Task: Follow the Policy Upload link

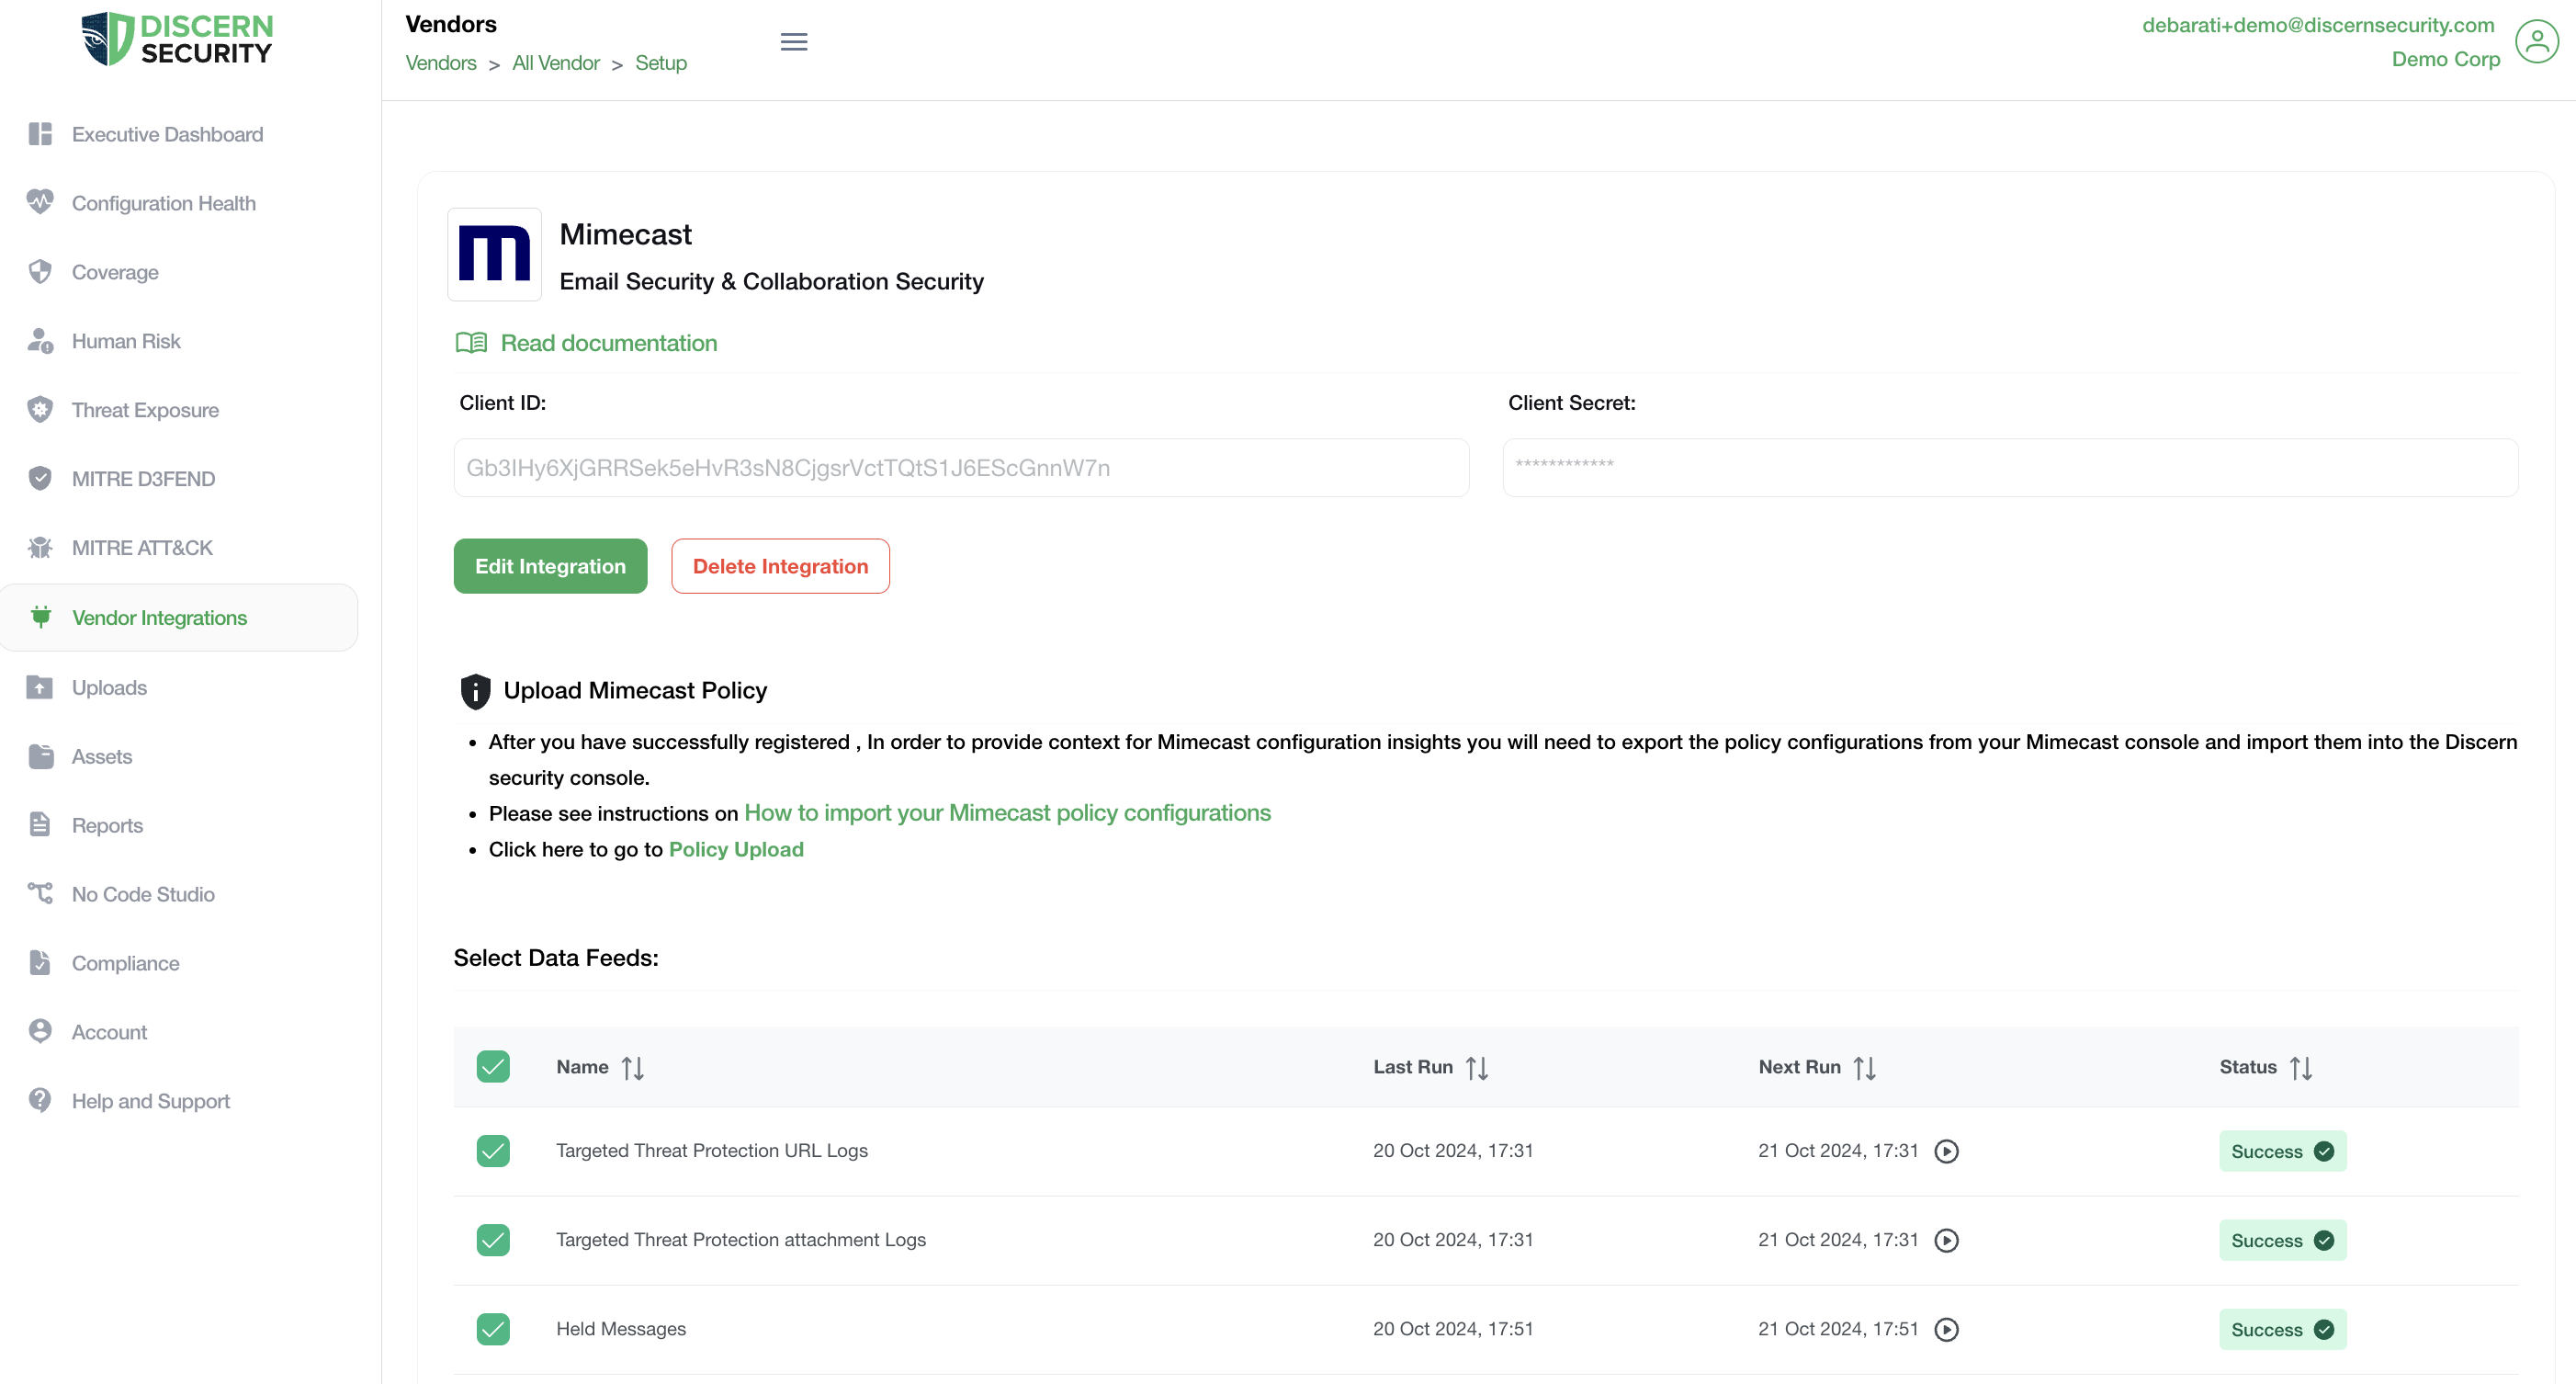Action: 736,849
